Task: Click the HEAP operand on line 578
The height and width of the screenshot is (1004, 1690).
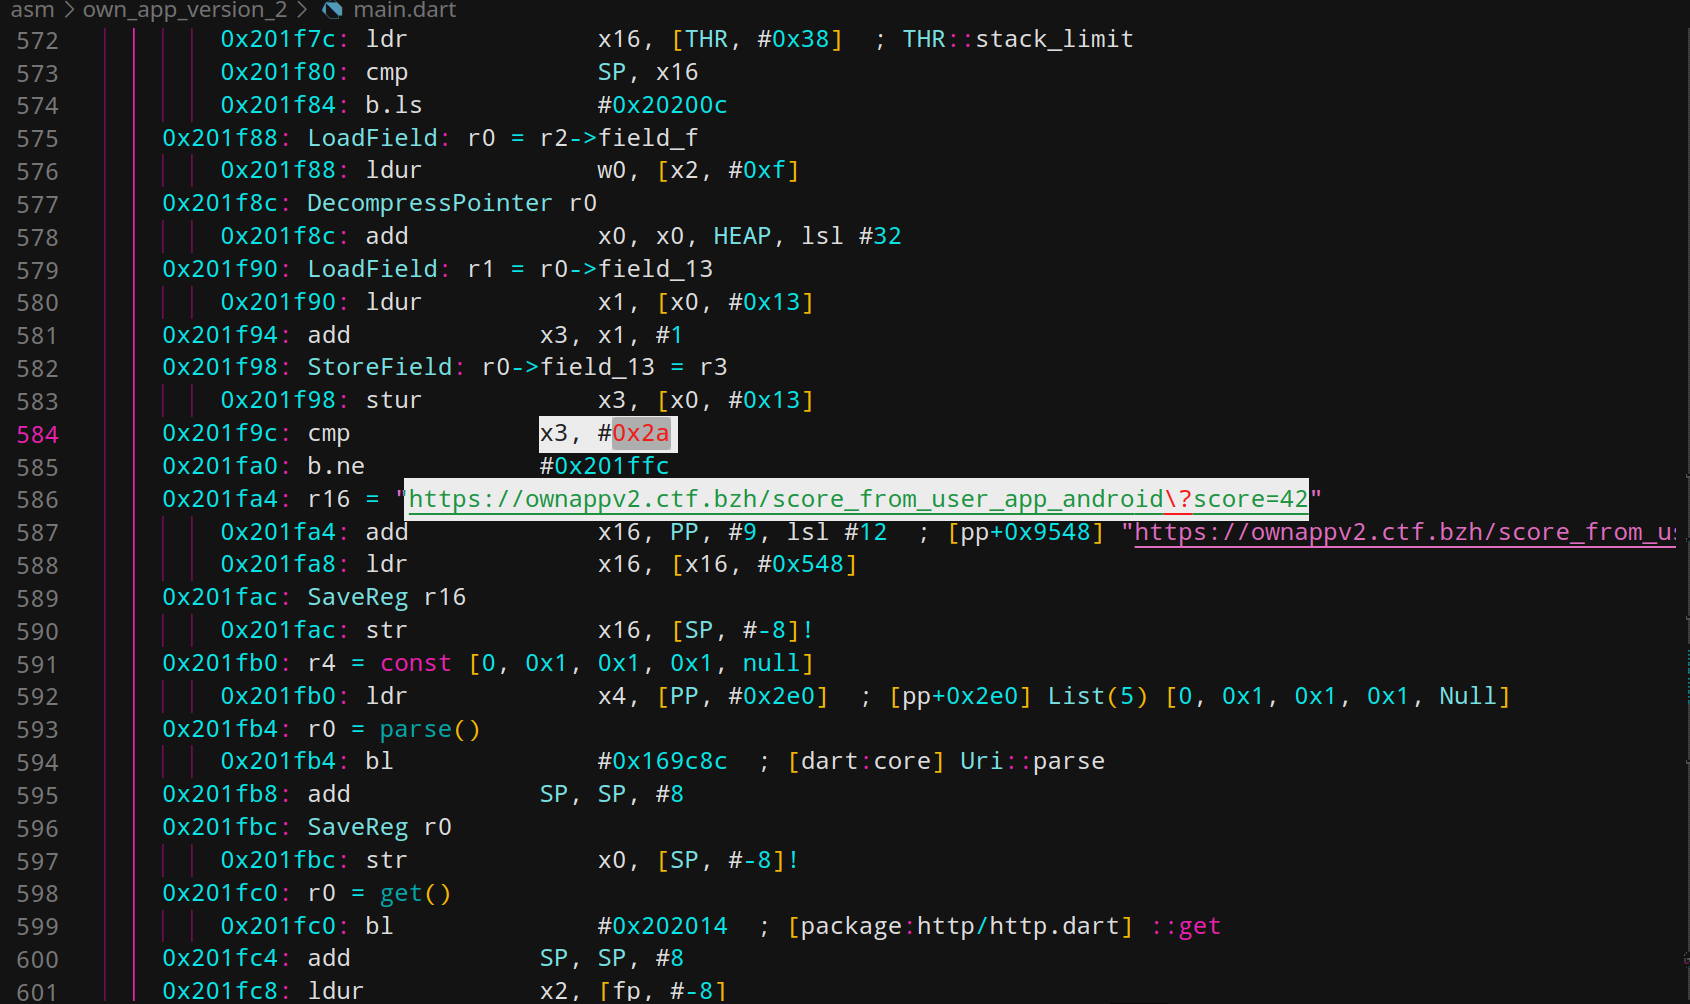Action: (x=742, y=236)
